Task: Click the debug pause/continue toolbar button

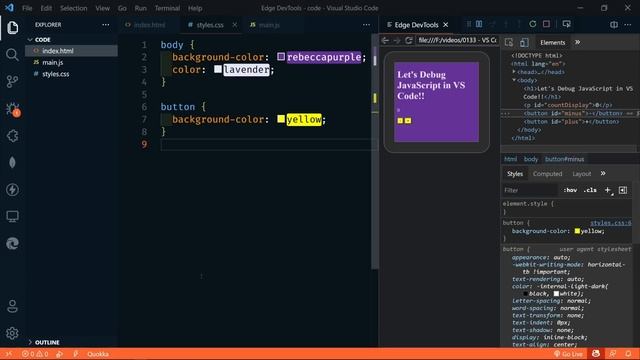Action: (479, 24)
